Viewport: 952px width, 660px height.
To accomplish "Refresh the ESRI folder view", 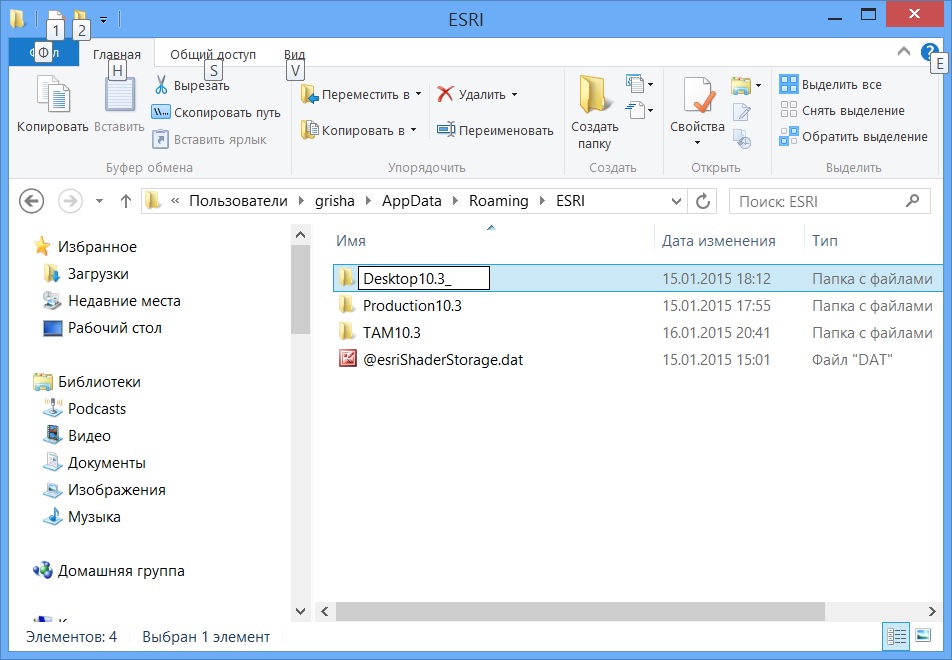I will point(702,201).
